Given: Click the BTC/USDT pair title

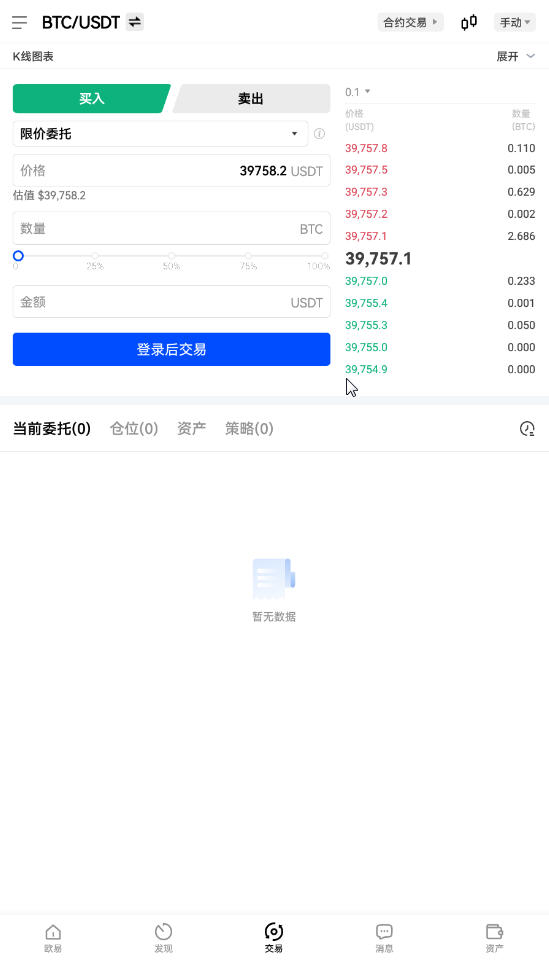Looking at the screenshot, I should (x=81, y=23).
